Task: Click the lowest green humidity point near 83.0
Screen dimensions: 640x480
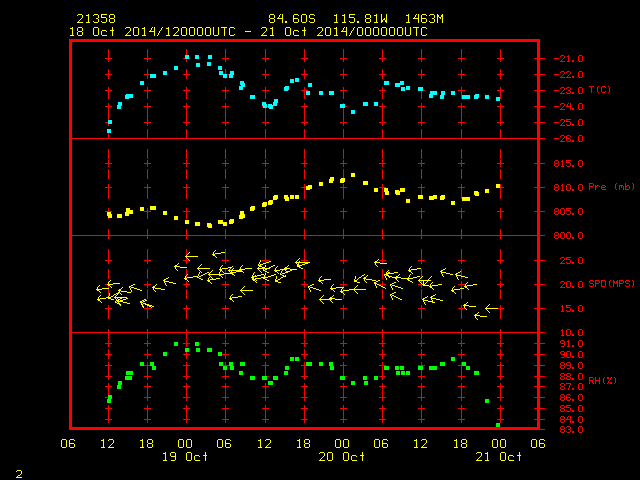Action: pyautogui.click(x=498, y=425)
